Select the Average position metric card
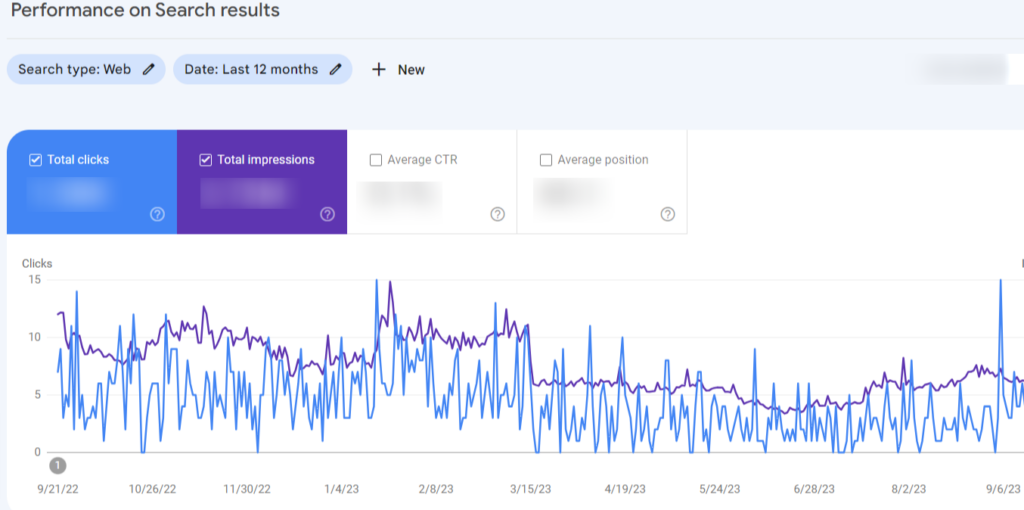1024x510 pixels. pos(601,182)
